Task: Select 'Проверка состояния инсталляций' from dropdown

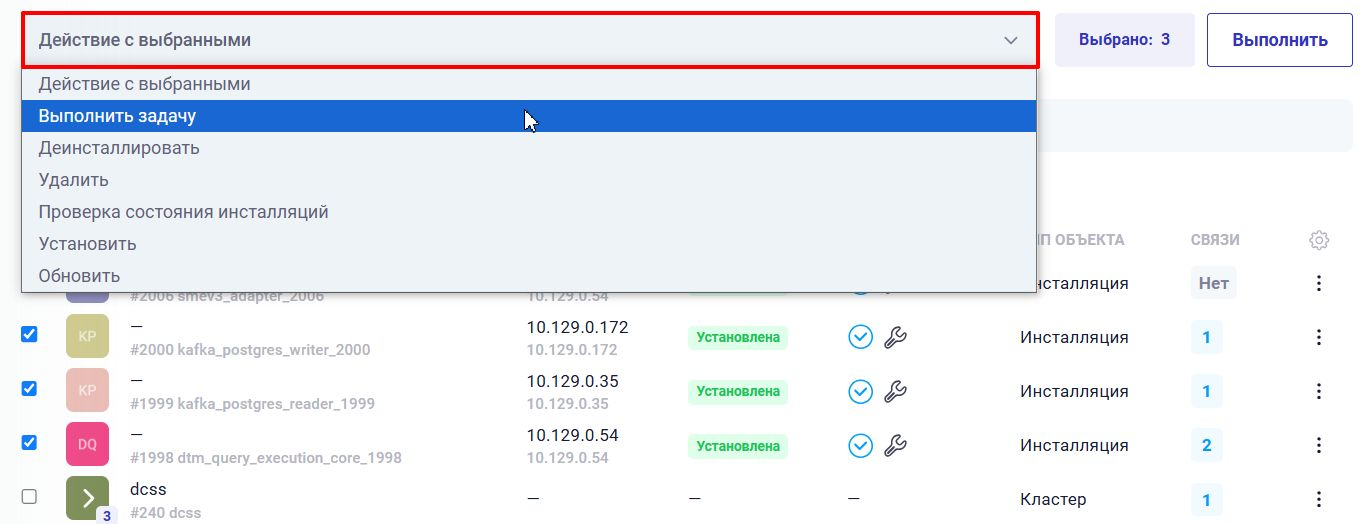Action: [x=183, y=212]
